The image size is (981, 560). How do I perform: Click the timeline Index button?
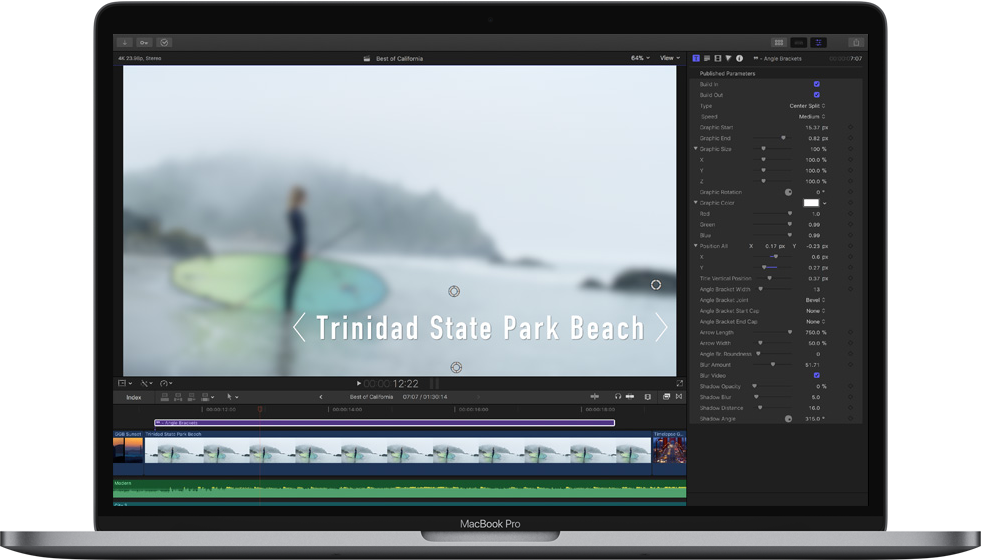pos(133,397)
